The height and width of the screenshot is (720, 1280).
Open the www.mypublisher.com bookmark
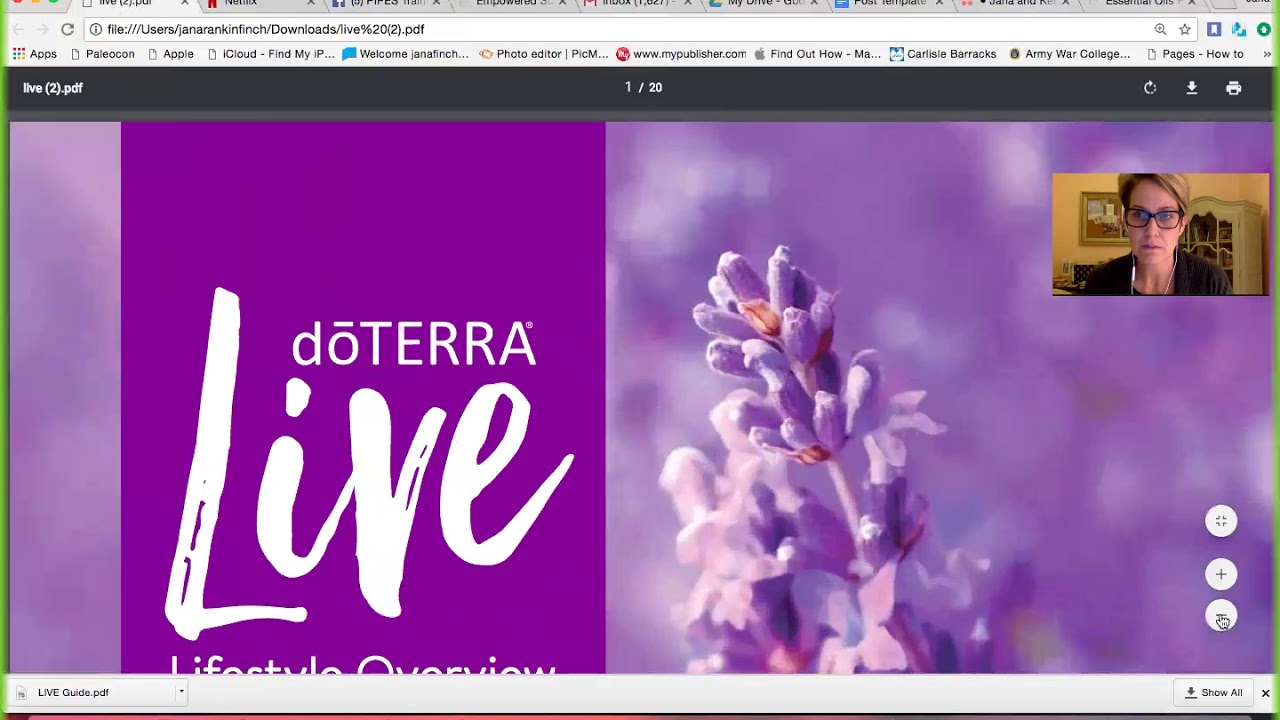[x=681, y=54]
